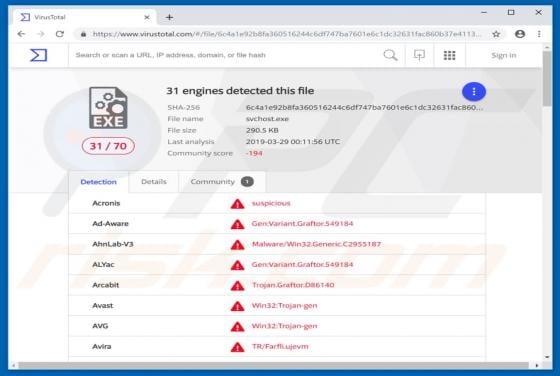Click the warning icon in the Acronis row
Screen dimensions: 560x376
[238, 204]
